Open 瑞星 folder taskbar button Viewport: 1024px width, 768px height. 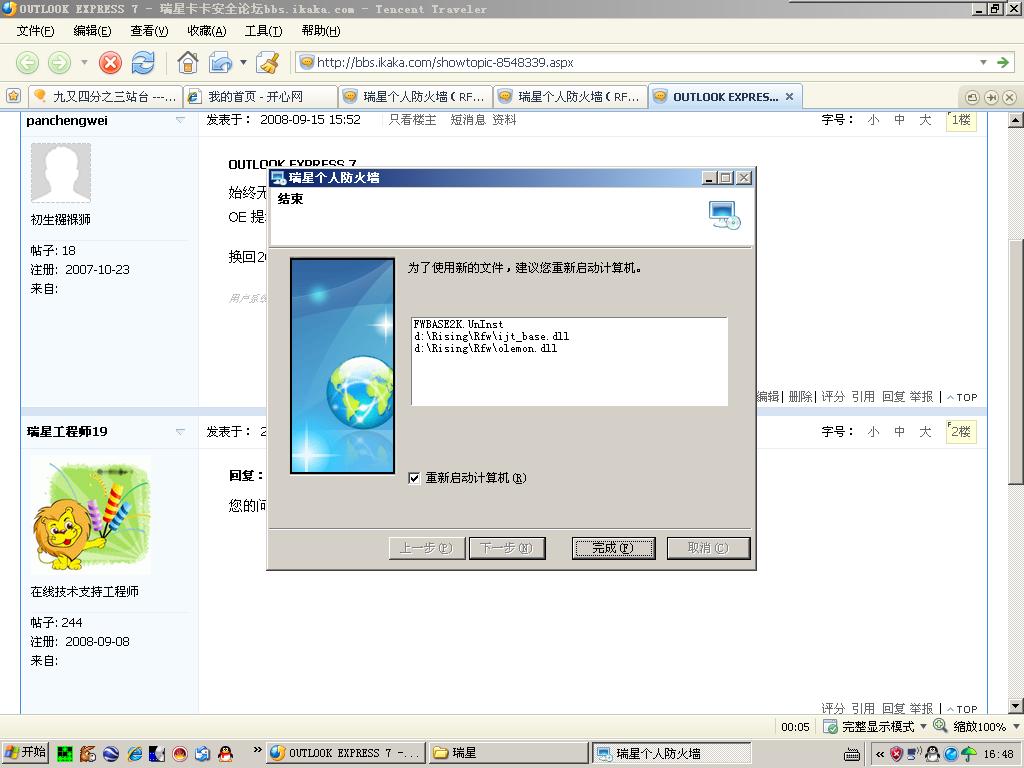coord(508,753)
